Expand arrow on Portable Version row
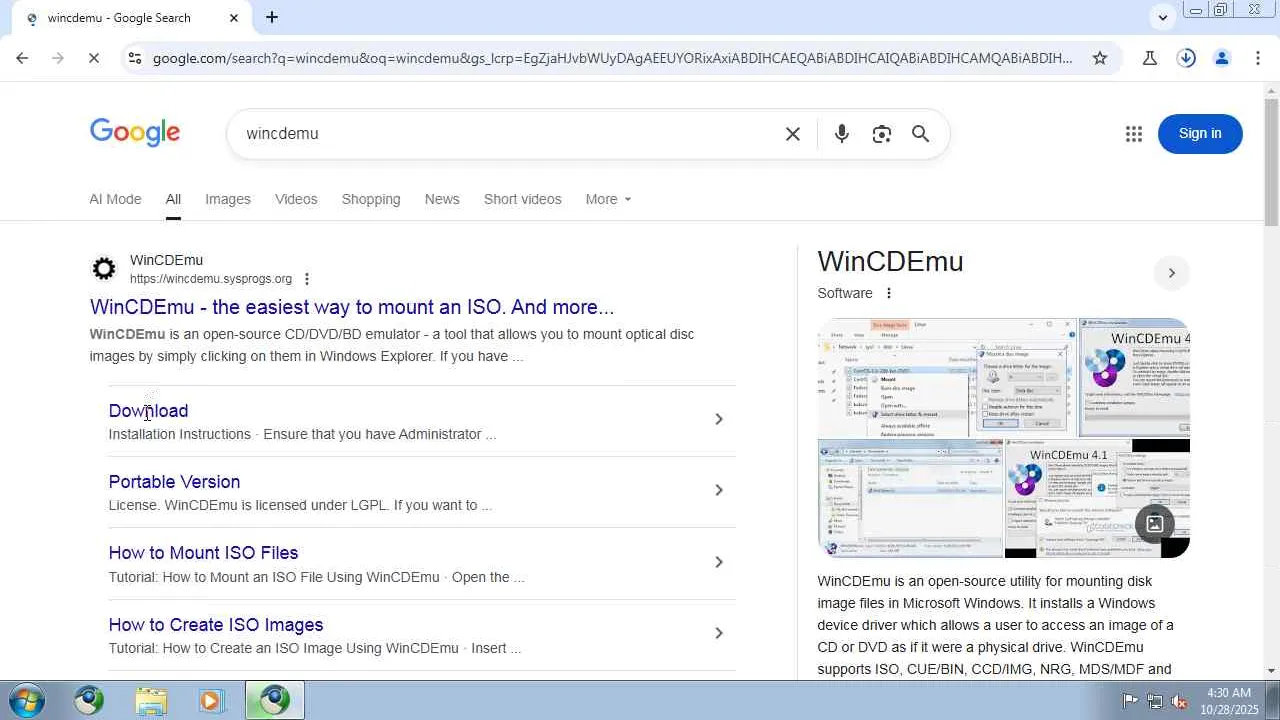 click(x=718, y=490)
